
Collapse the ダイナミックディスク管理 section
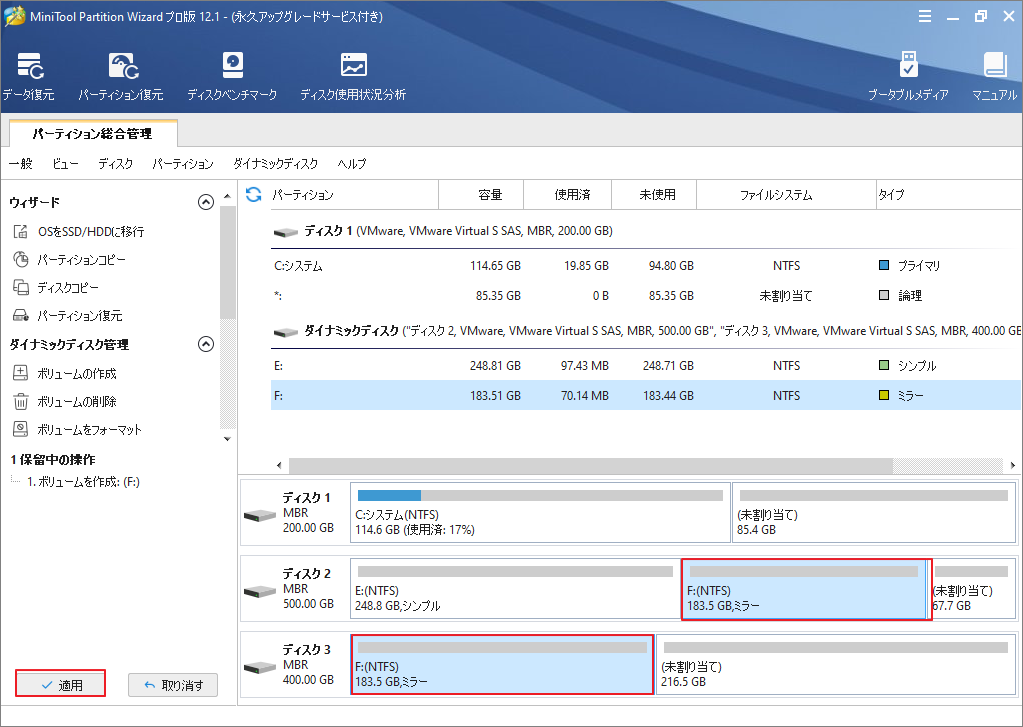tap(206, 344)
